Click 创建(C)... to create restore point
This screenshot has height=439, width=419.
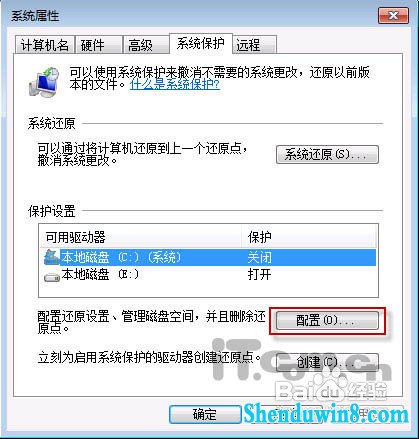[x=327, y=362]
